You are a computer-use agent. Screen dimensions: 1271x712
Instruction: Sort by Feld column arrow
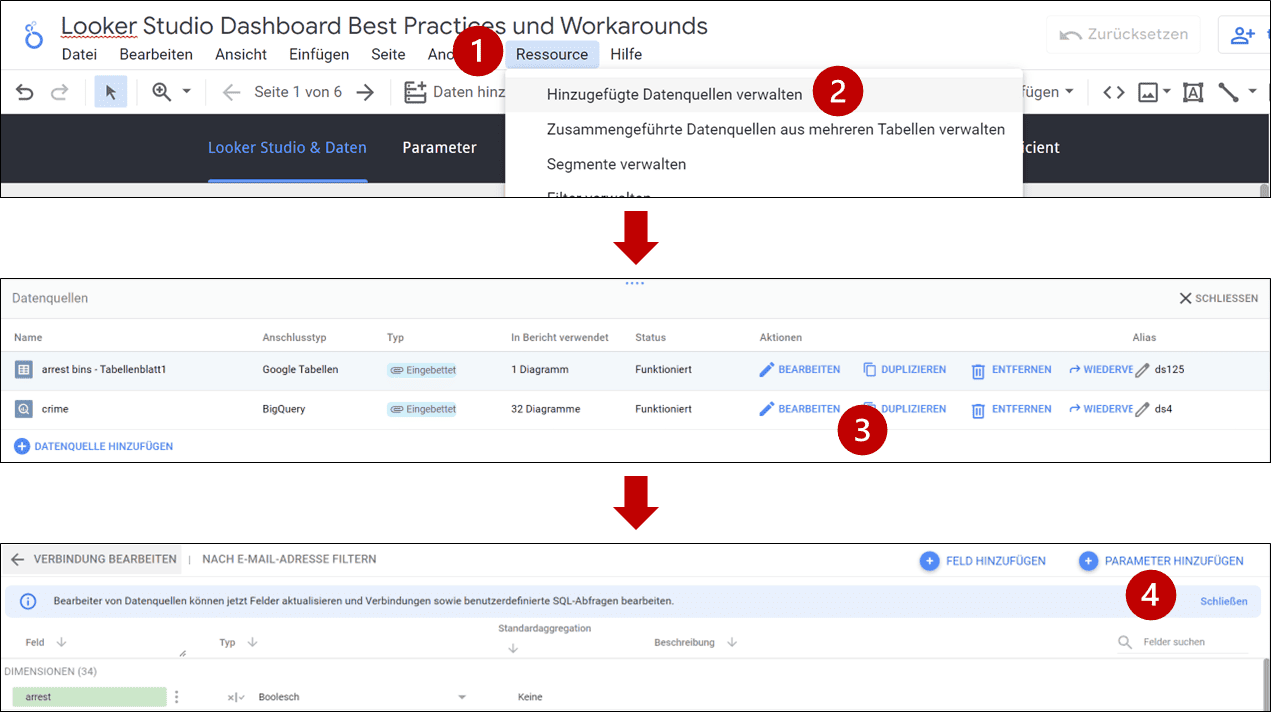61,642
